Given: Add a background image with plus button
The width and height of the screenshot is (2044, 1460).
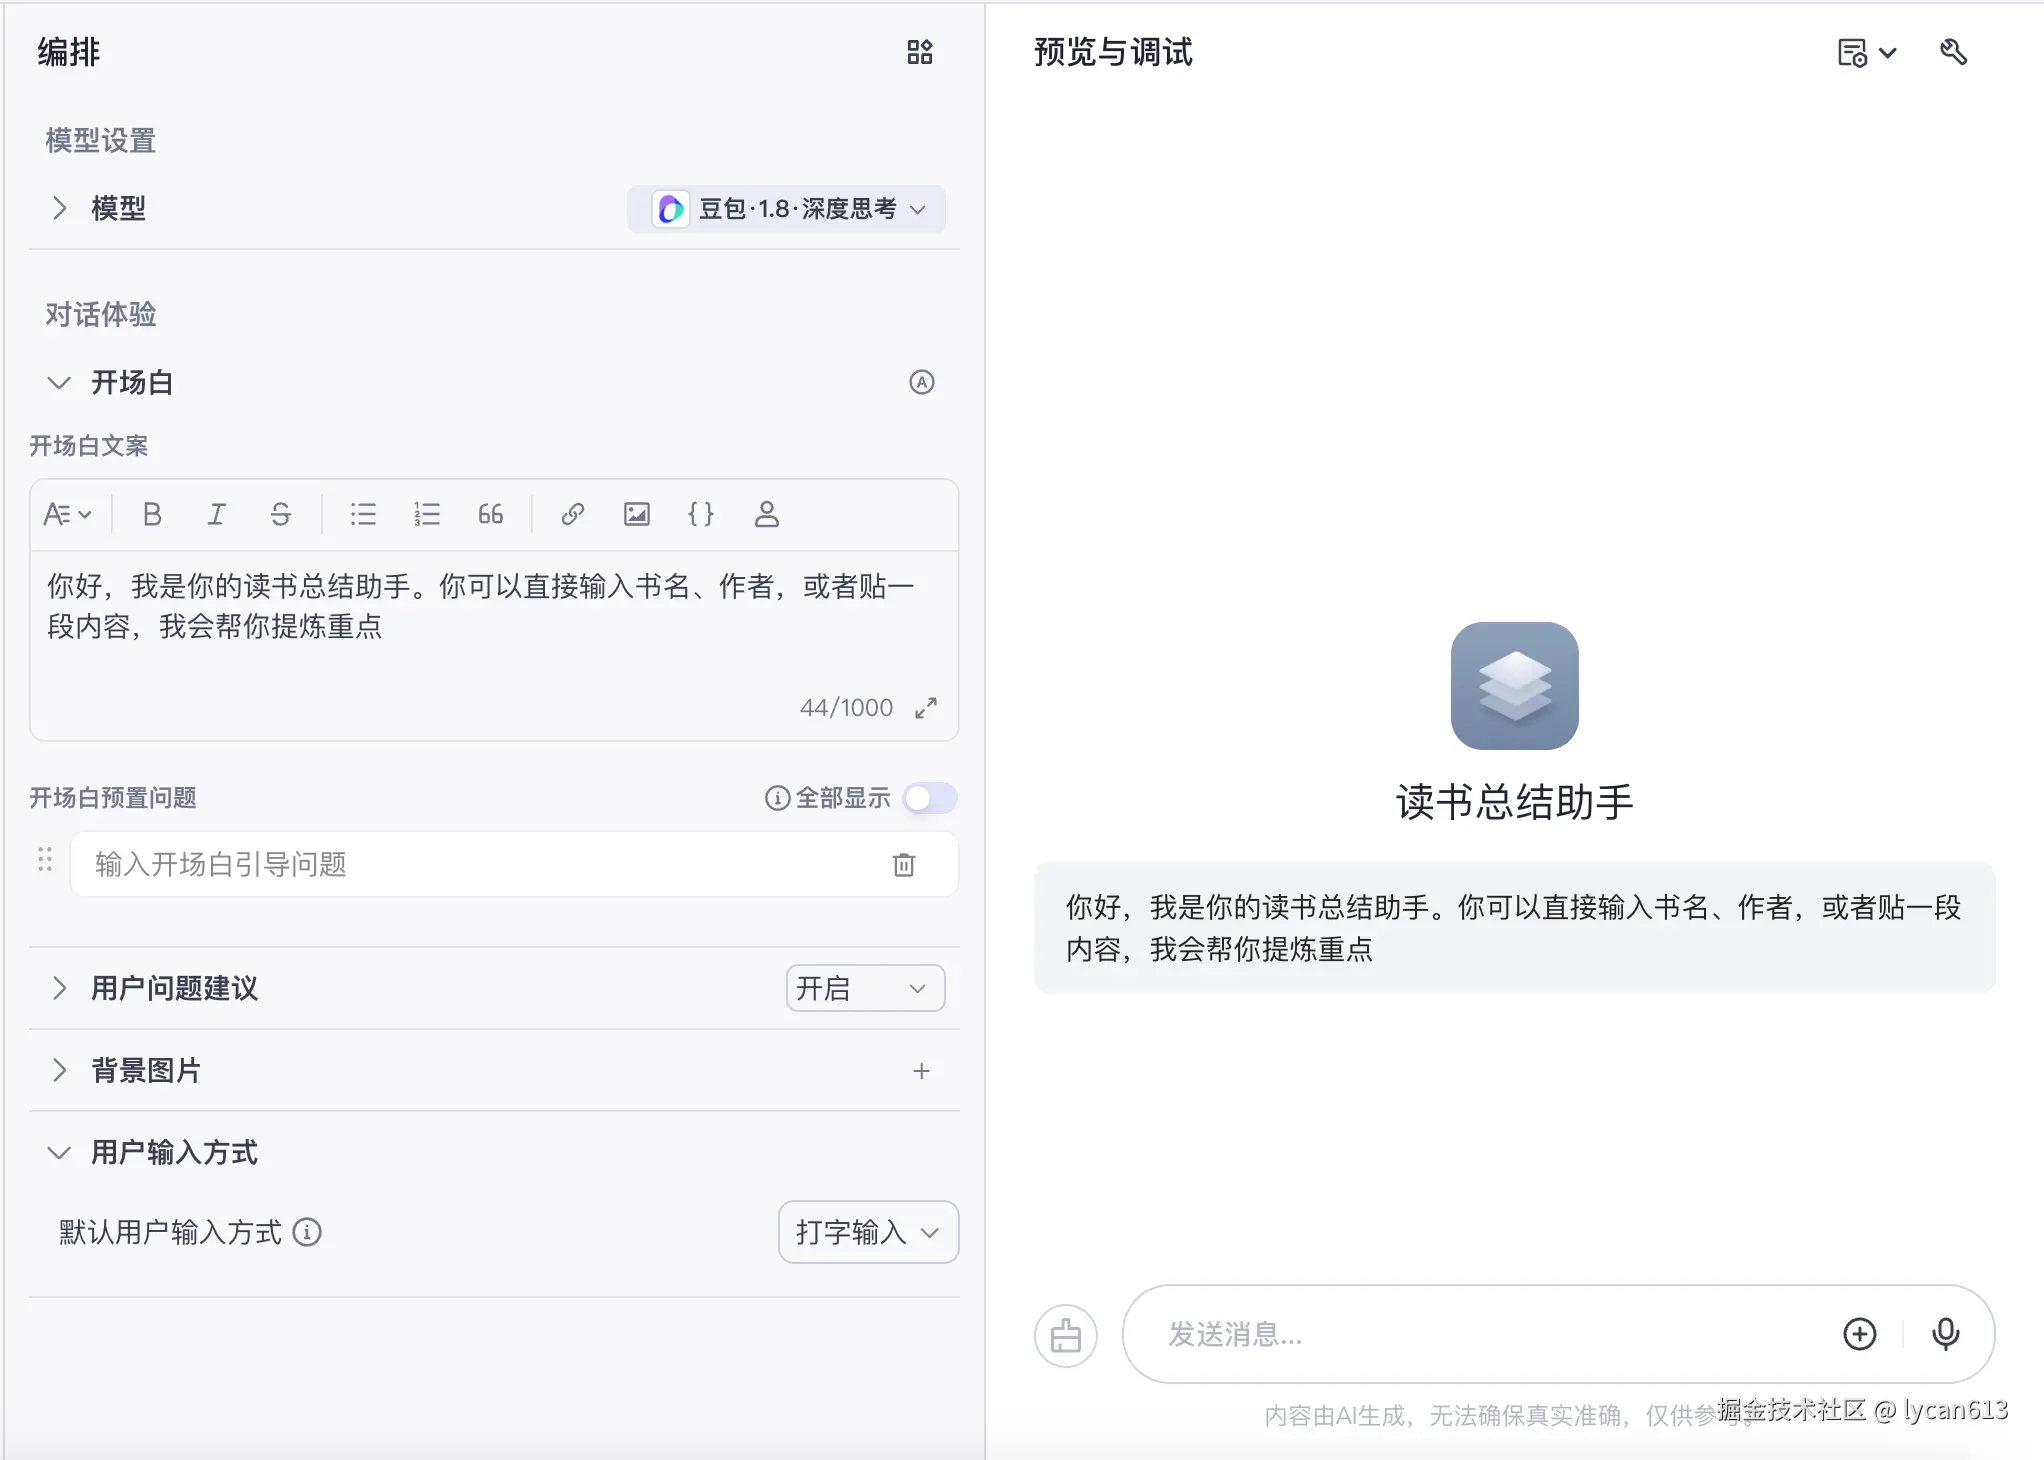Looking at the screenshot, I should [921, 1071].
